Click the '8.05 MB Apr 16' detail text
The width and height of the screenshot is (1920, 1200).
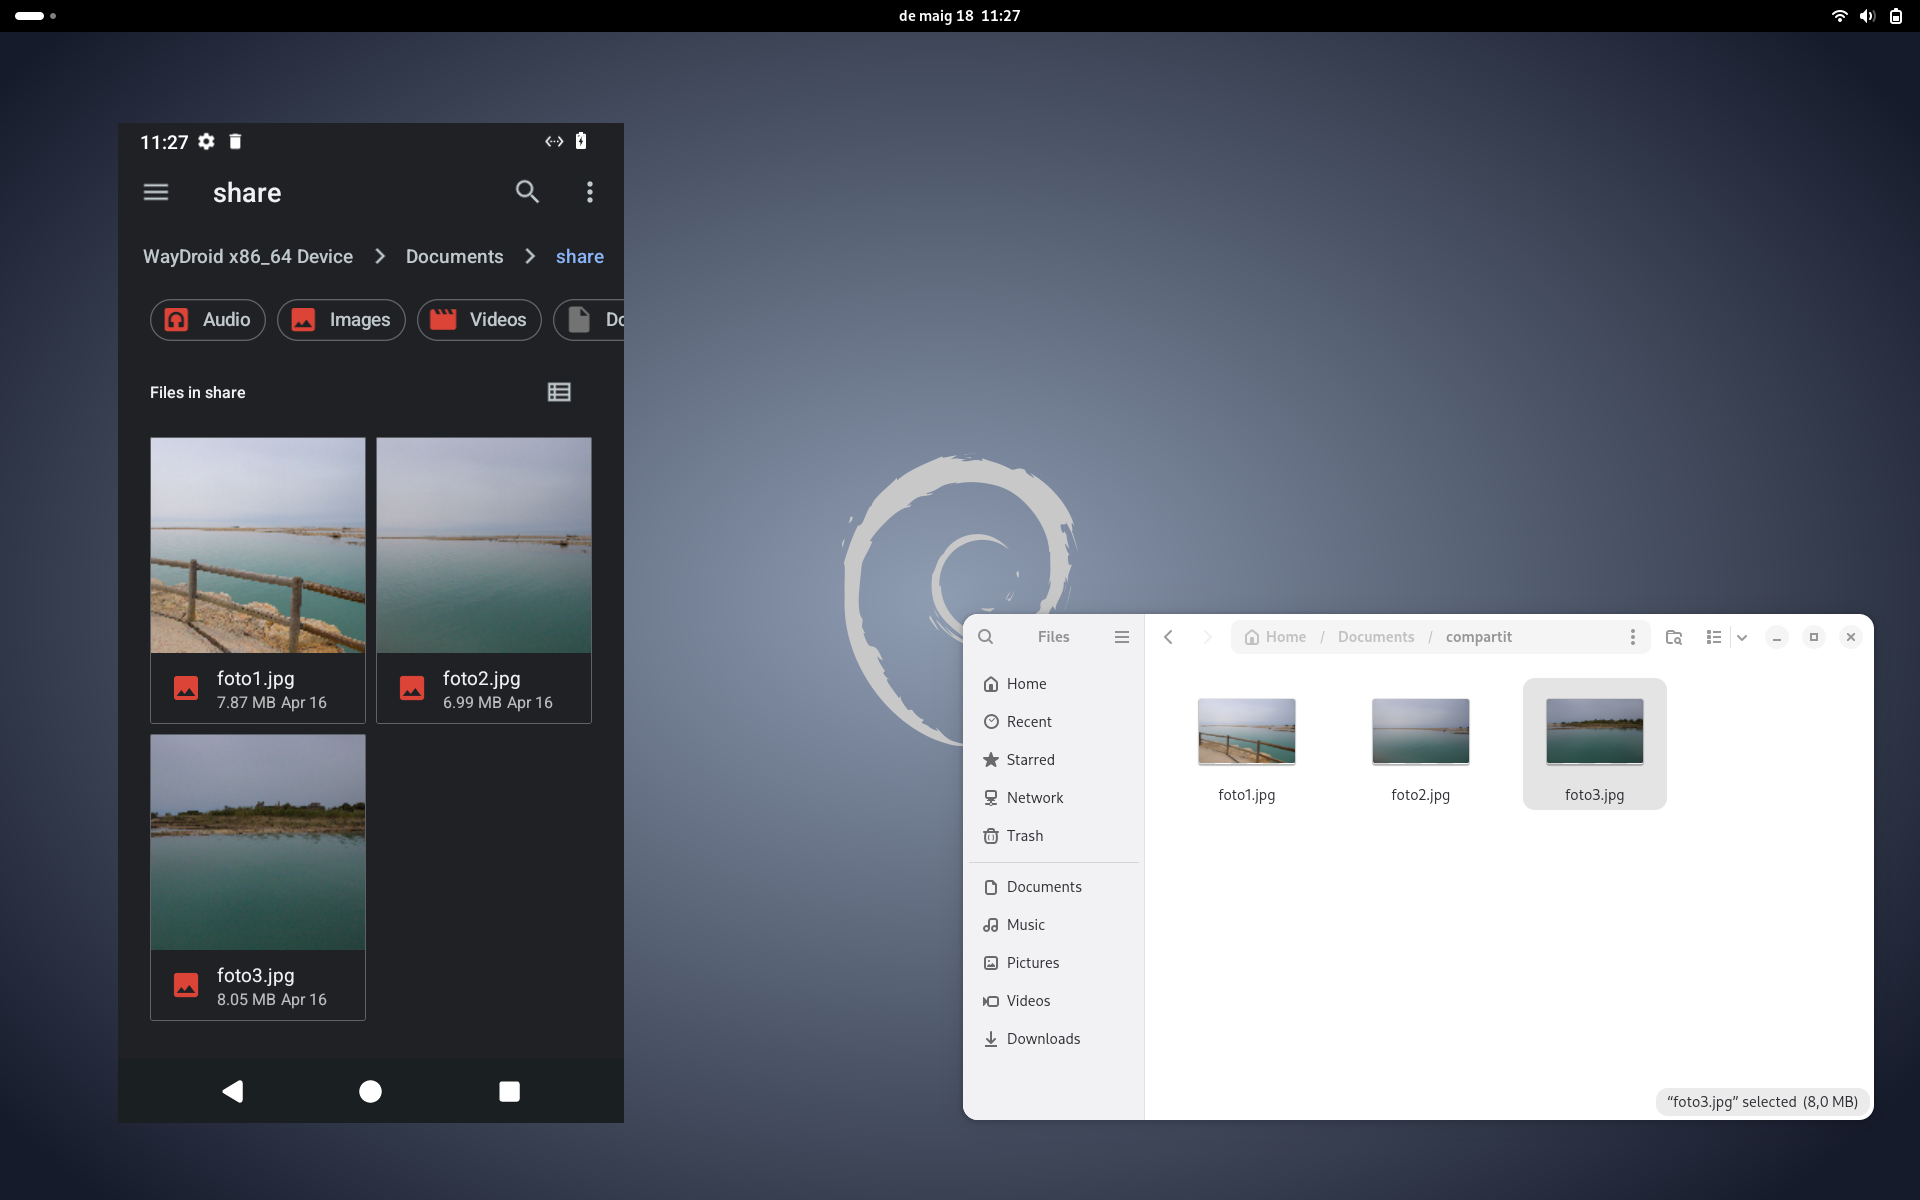(x=272, y=1000)
